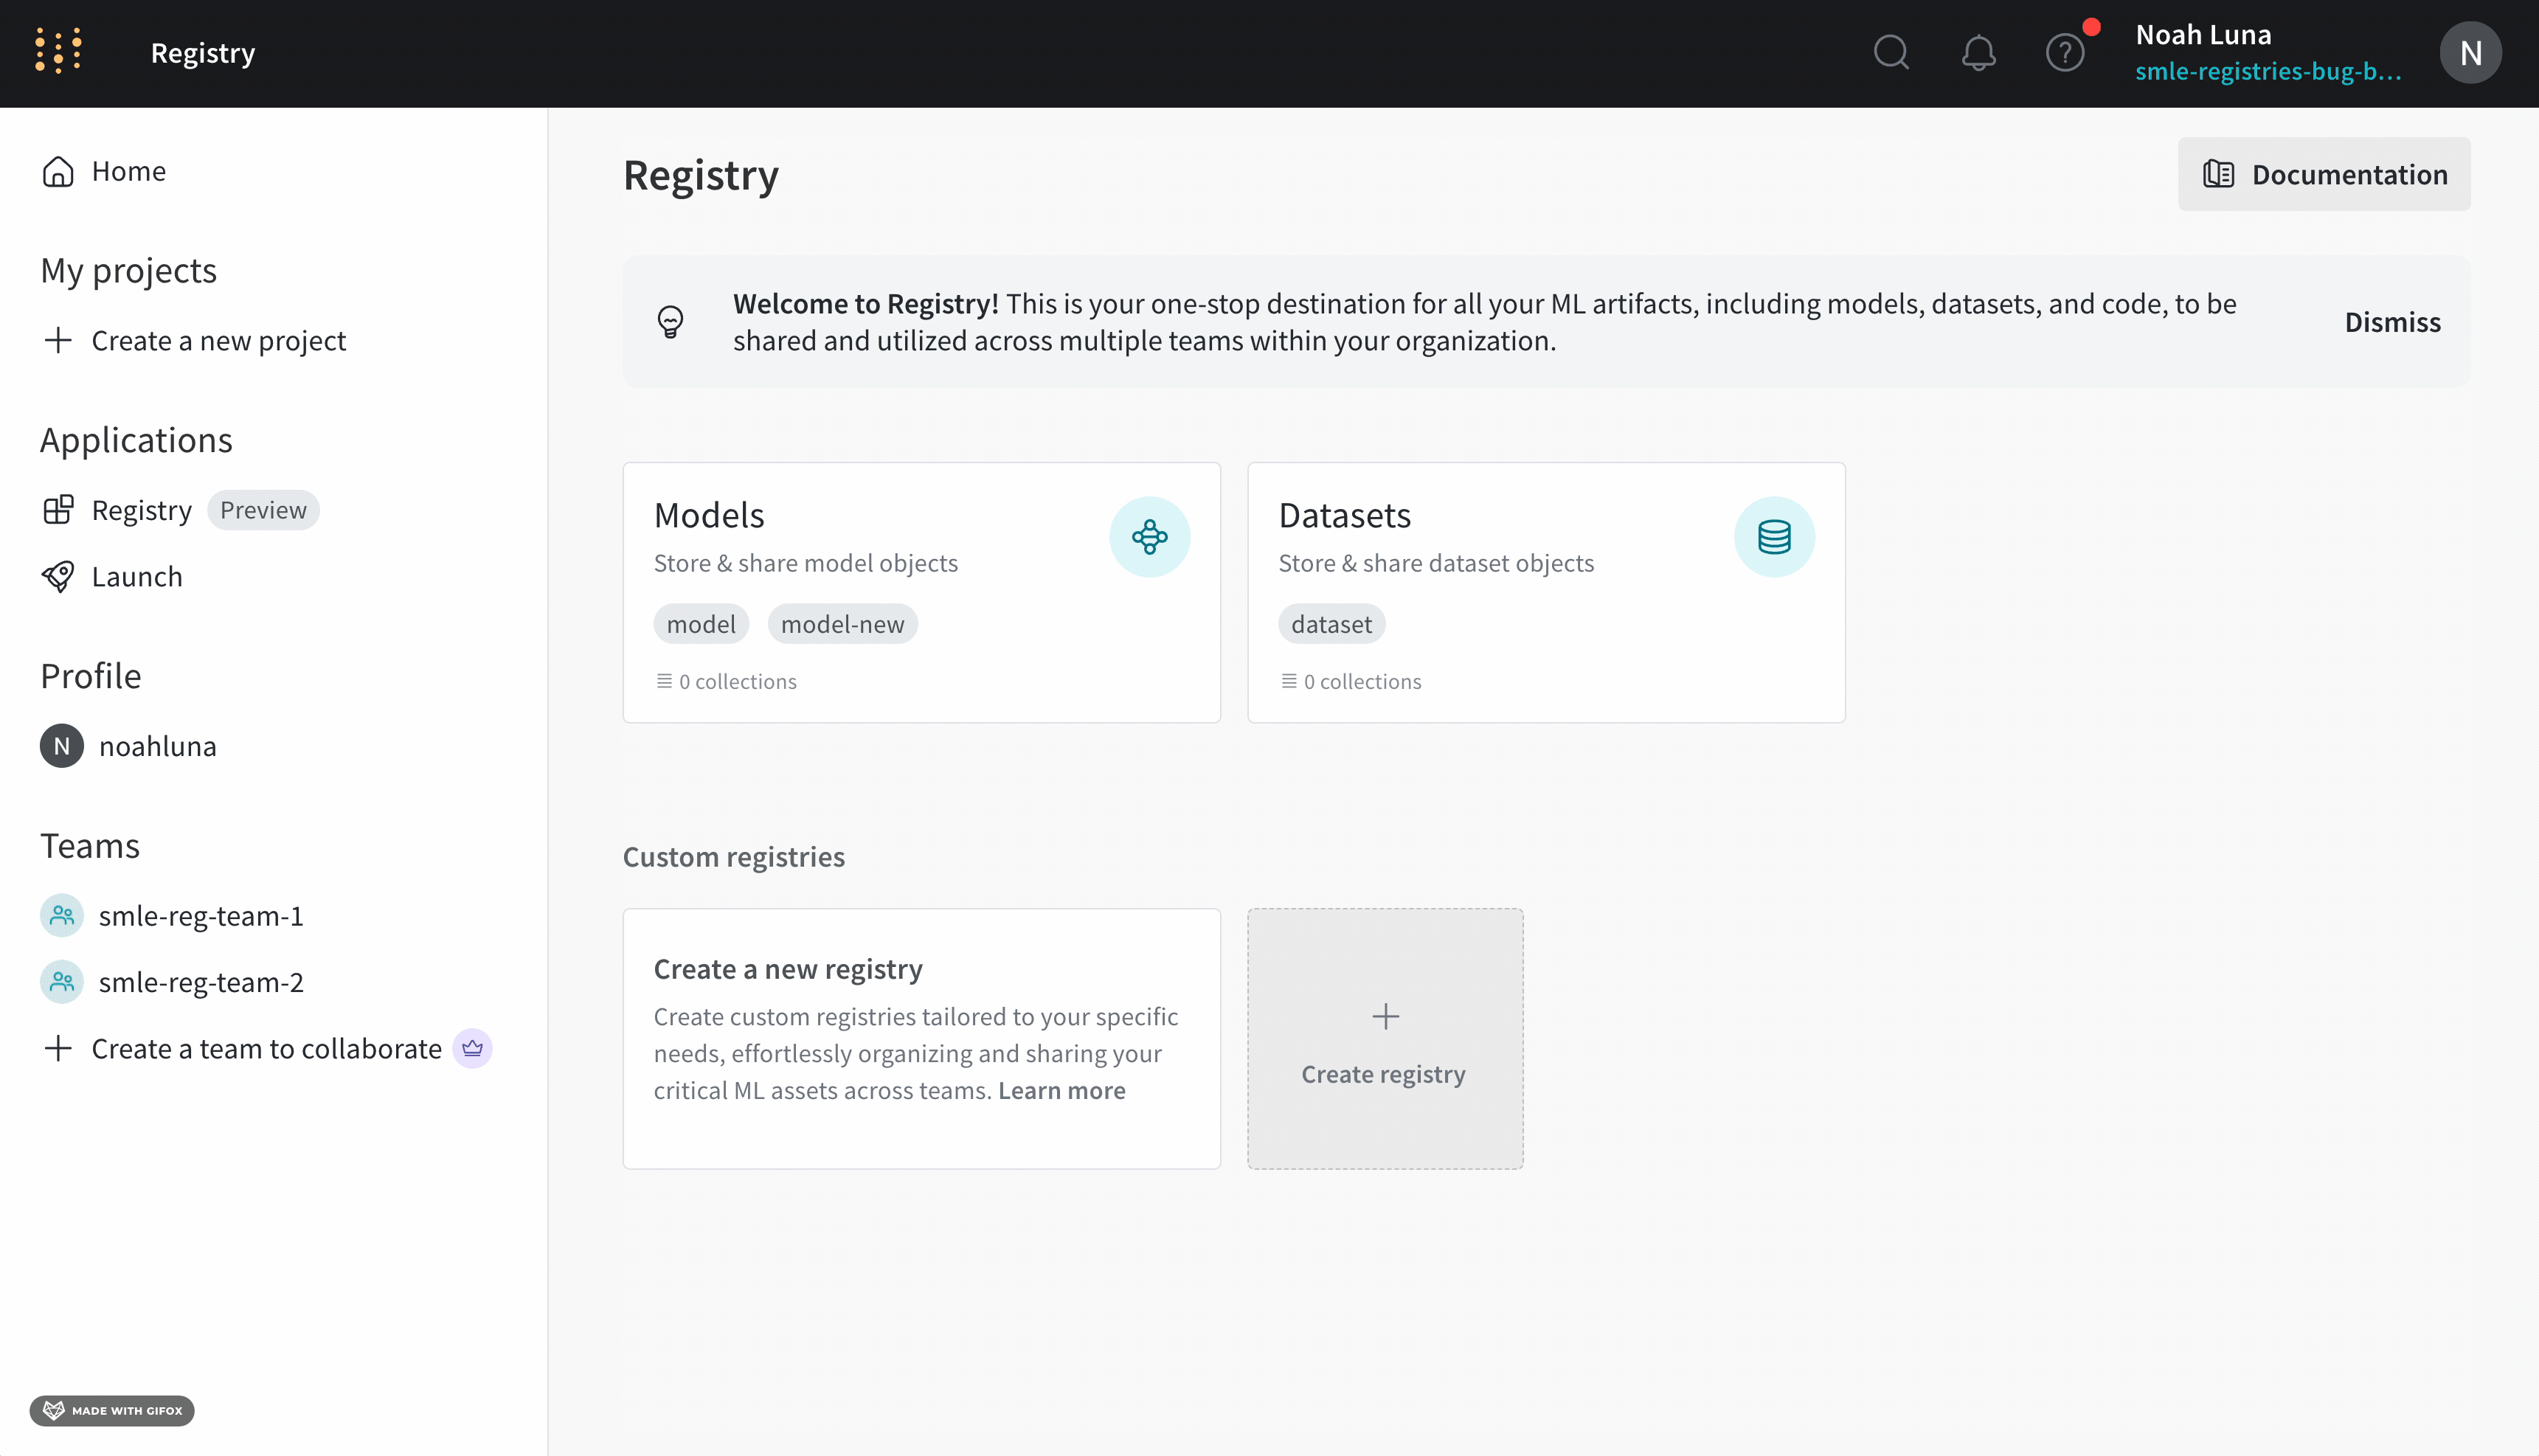This screenshot has width=2539, height=1456.
Task: Click the crown icon beside Create a team
Action: (472, 1048)
